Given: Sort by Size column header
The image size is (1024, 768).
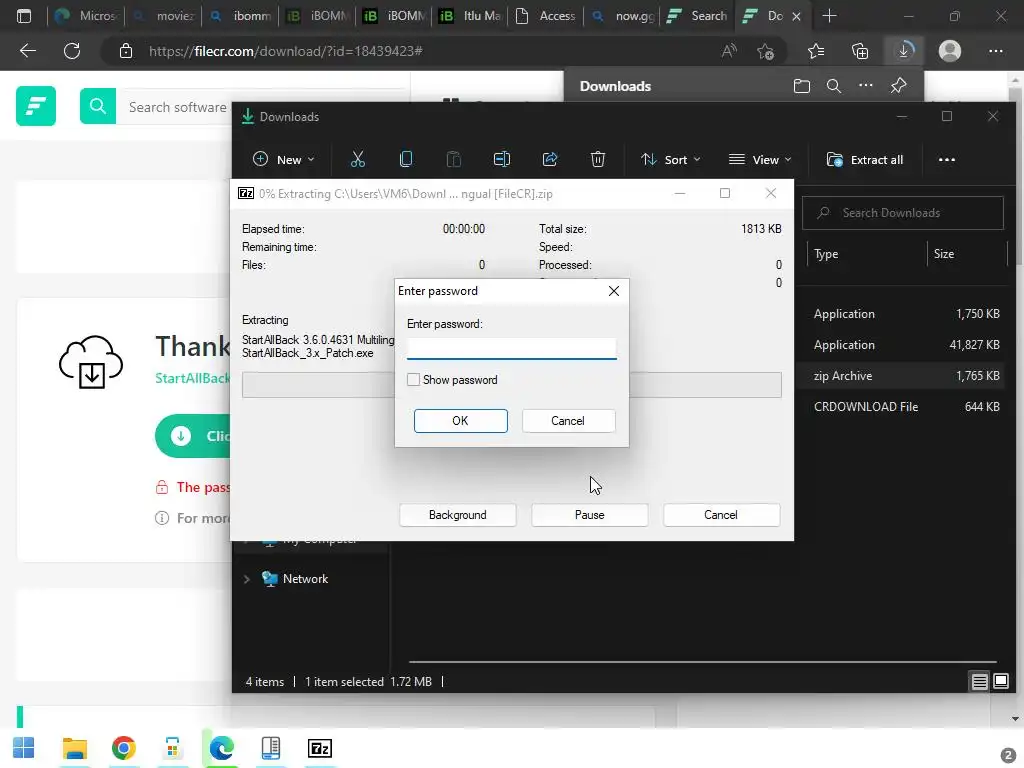Looking at the screenshot, I should [944, 254].
